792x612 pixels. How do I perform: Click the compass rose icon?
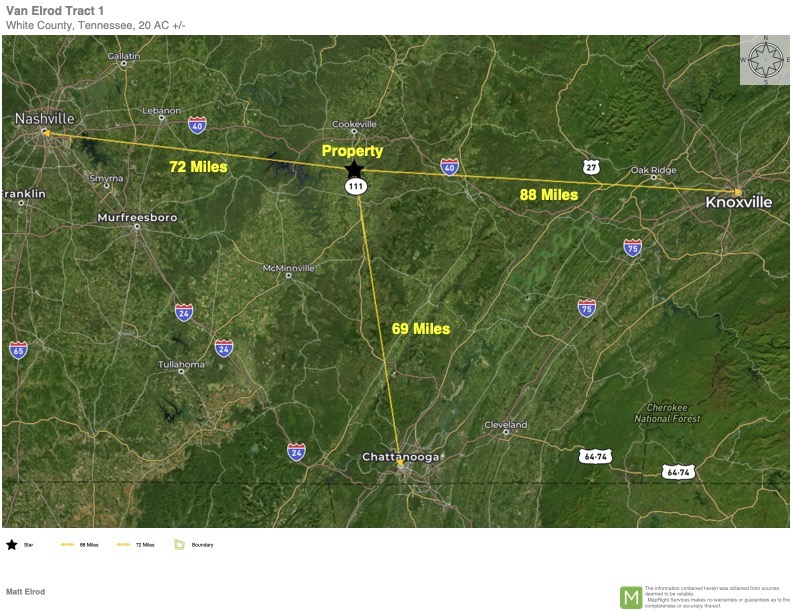765,60
